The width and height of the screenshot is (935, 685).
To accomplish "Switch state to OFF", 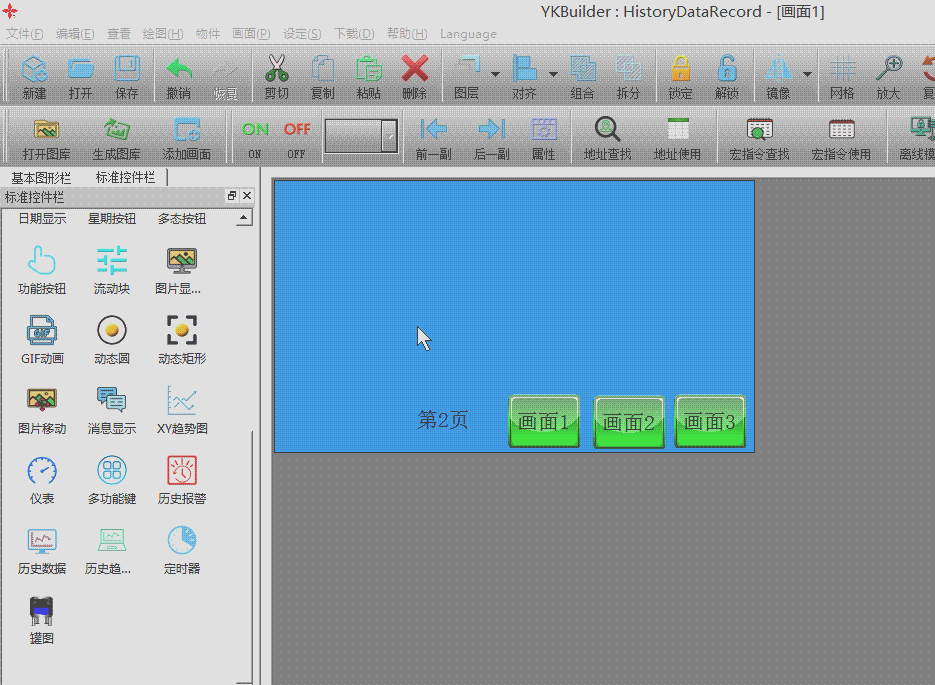I will [297, 130].
